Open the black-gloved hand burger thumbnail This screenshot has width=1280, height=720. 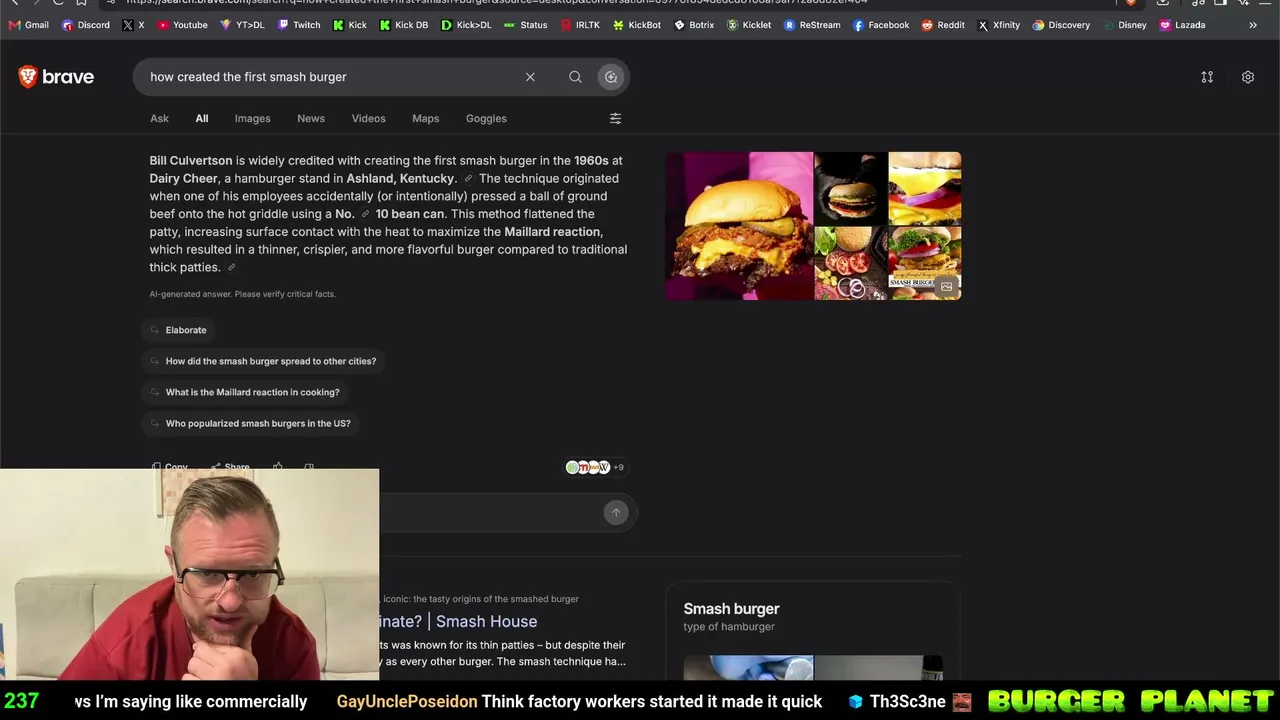coord(851,188)
